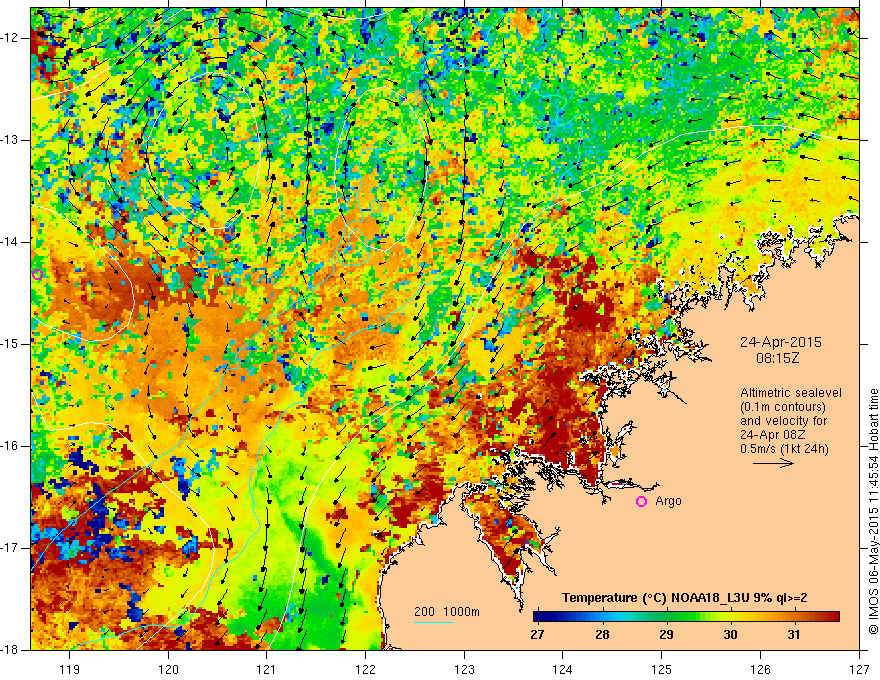Click the magenta Argo float marker on the left edge of the map

tap(37, 274)
